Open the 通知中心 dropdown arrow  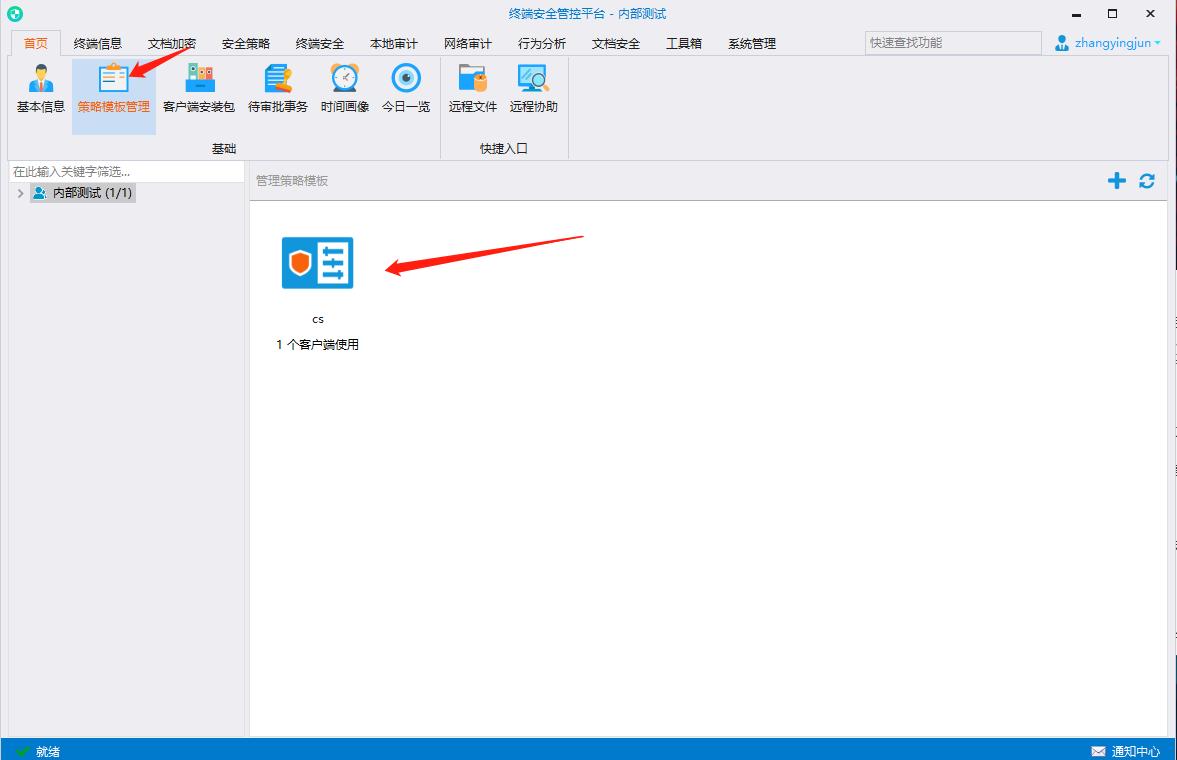click(x=1160, y=751)
